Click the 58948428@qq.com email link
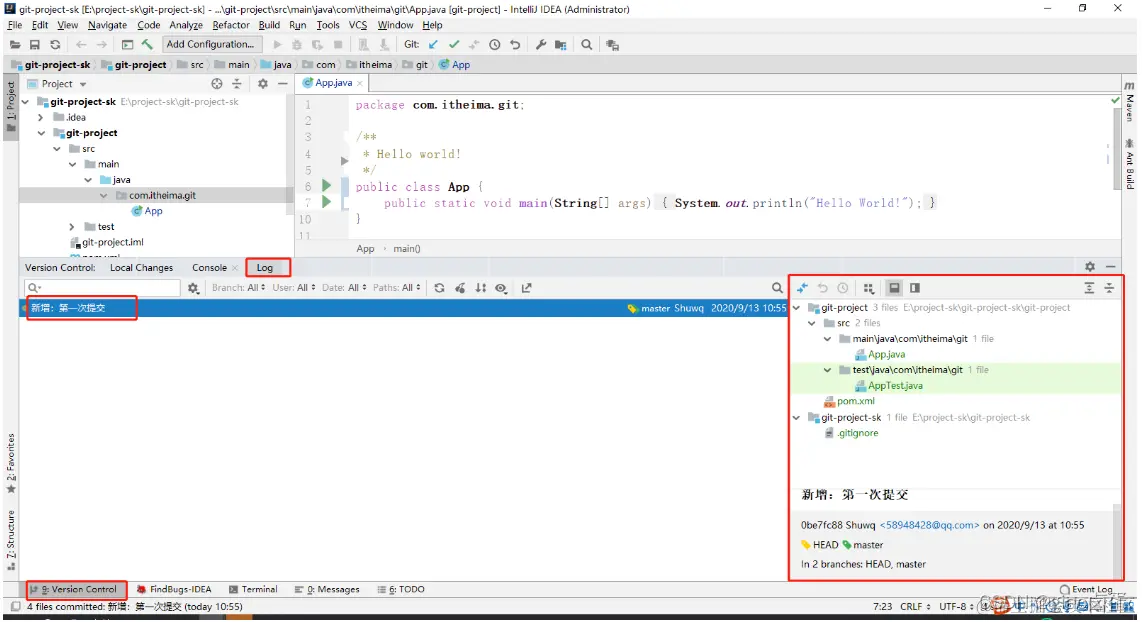1142x622 pixels. pyautogui.click(x=929, y=524)
